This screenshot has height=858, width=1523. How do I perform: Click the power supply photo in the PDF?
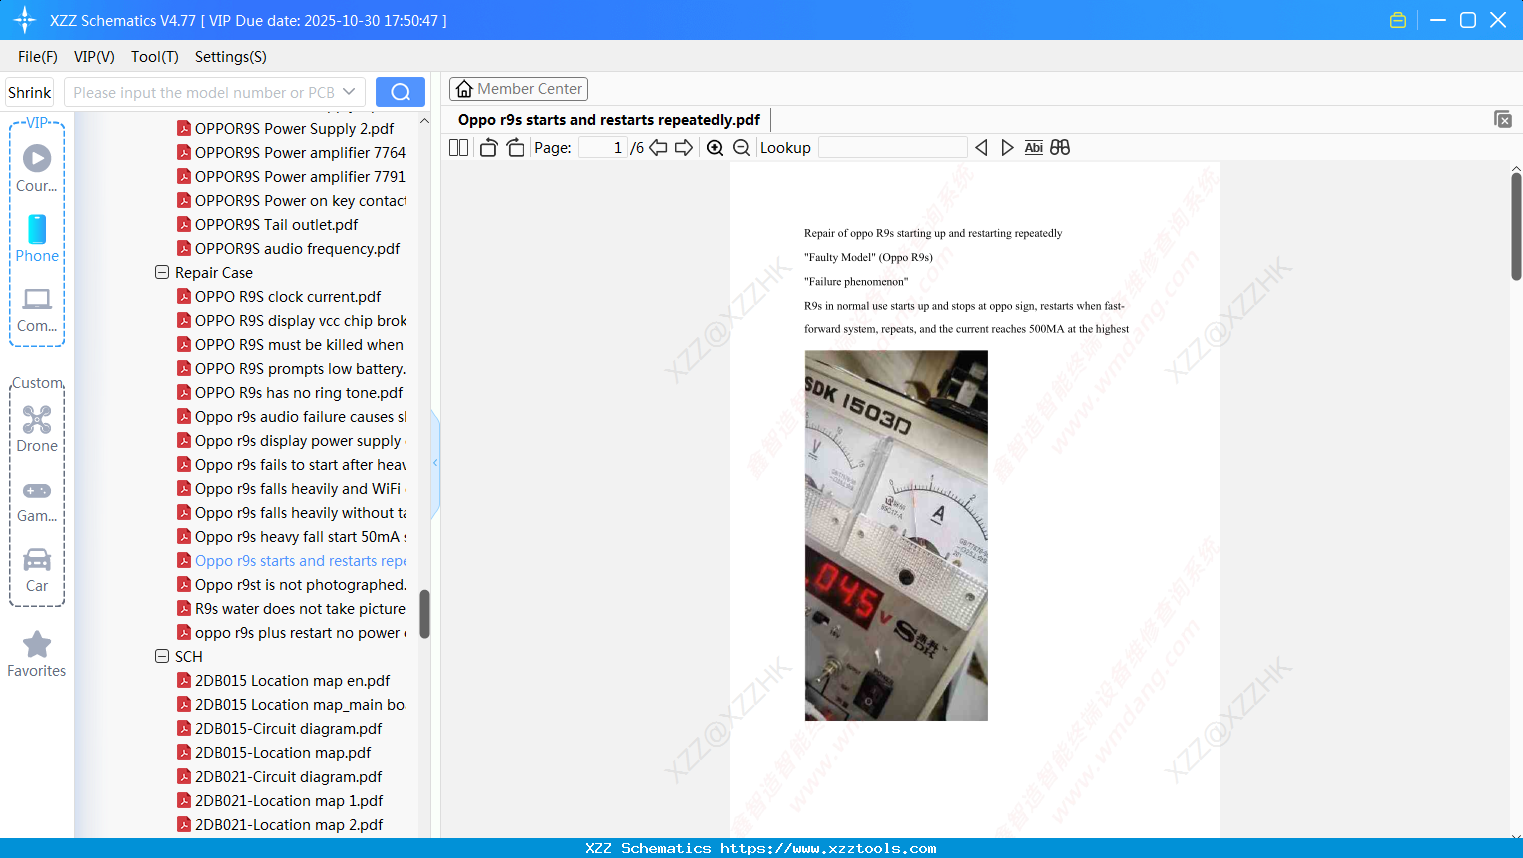tap(896, 535)
